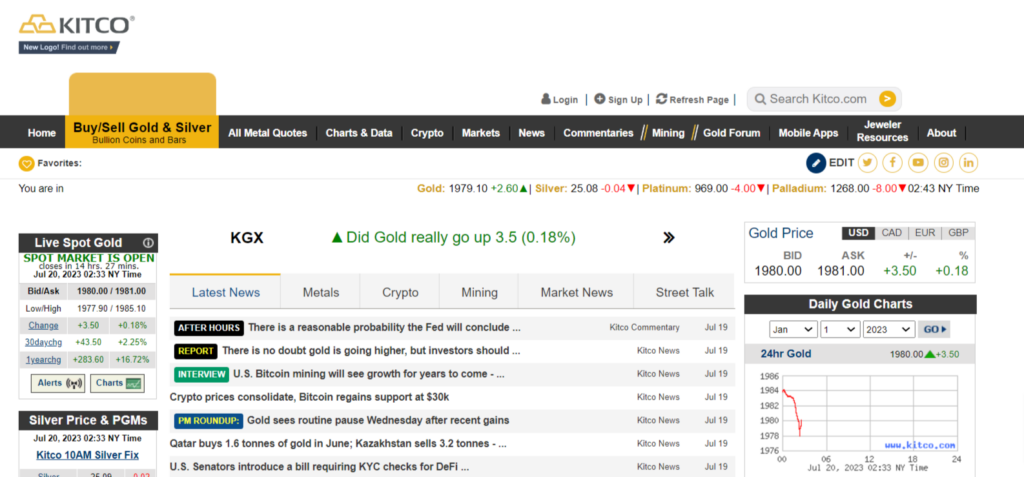The image size is (1024, 477).
Task: Open Buy/Sell Gold & Silver menu
Action: point(142,132)
